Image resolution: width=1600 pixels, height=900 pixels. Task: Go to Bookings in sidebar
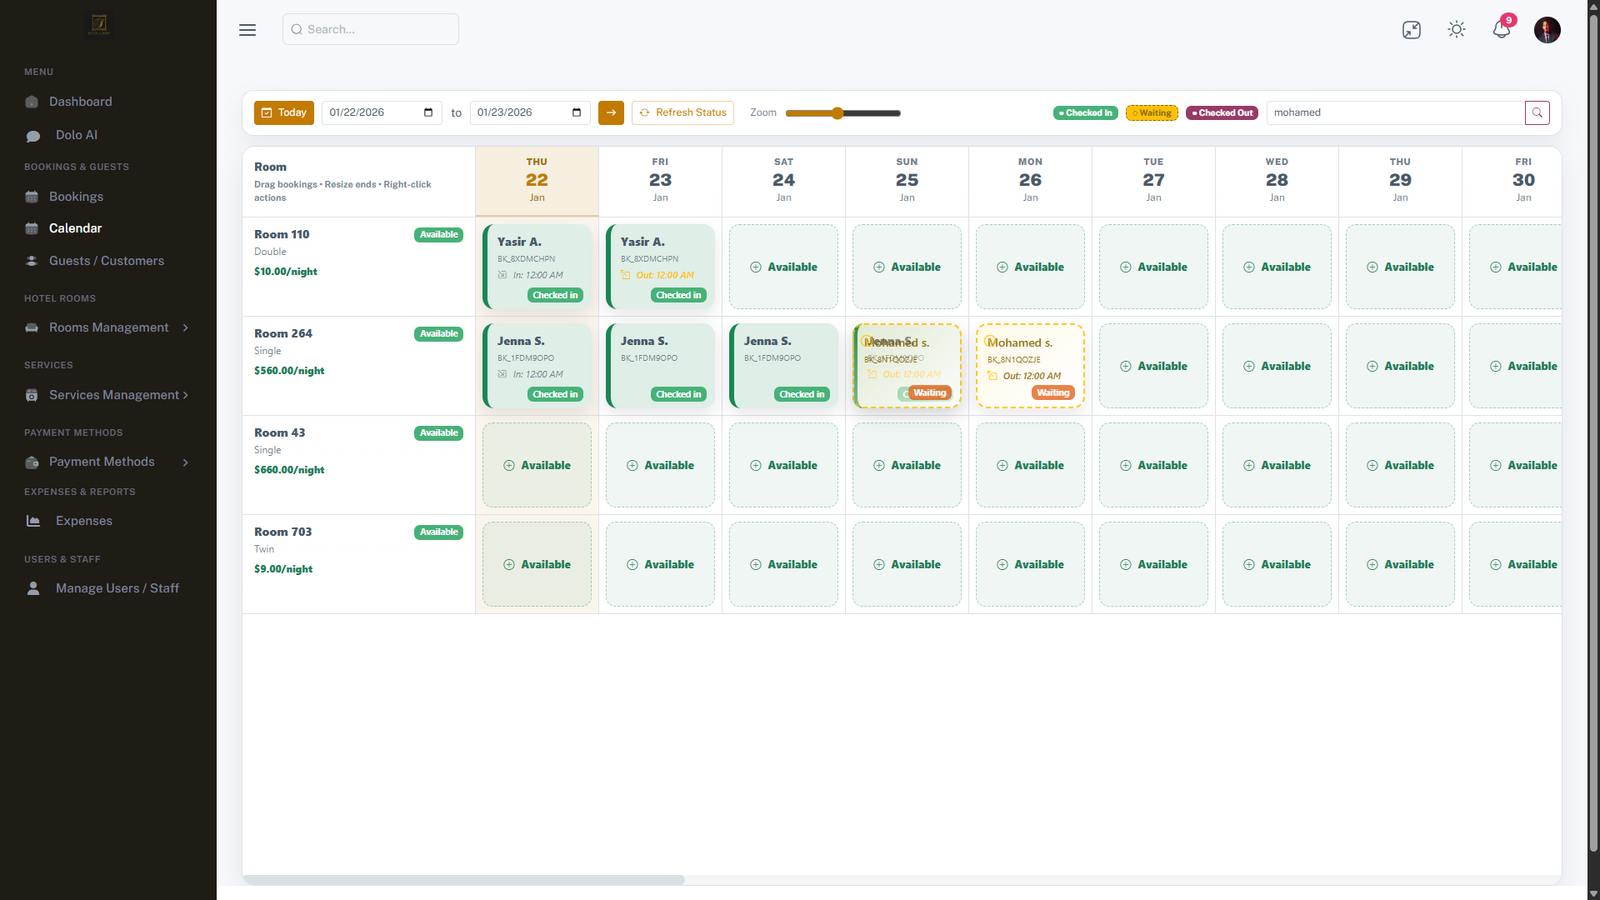[x=76, y=197]
